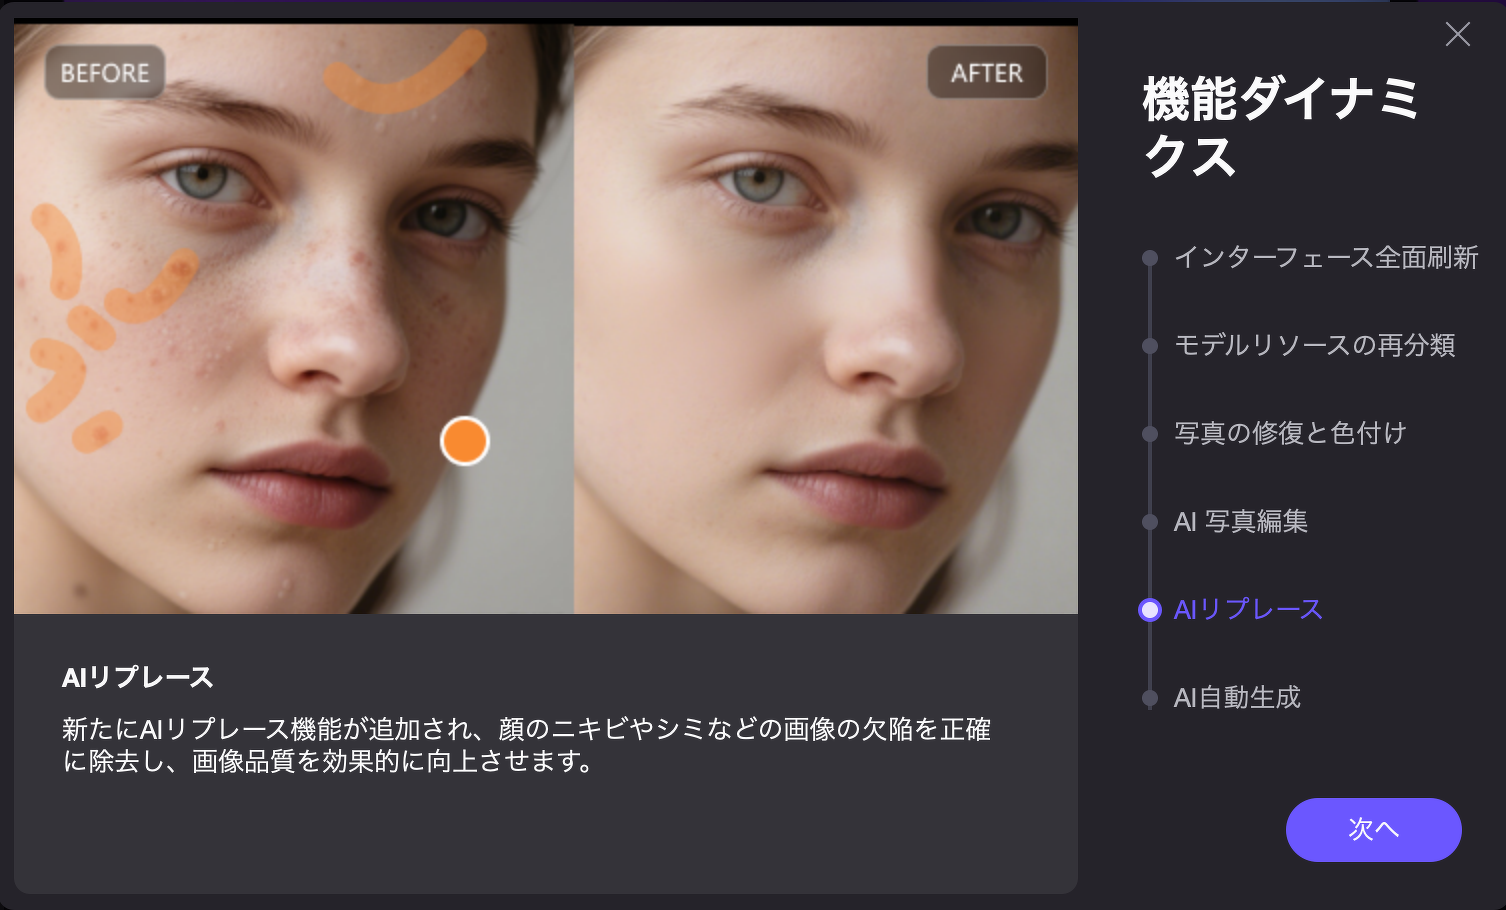Select AI 写真編集 item
The height and width of the screenshot is (910, 1506).
tap(1241, 521)
